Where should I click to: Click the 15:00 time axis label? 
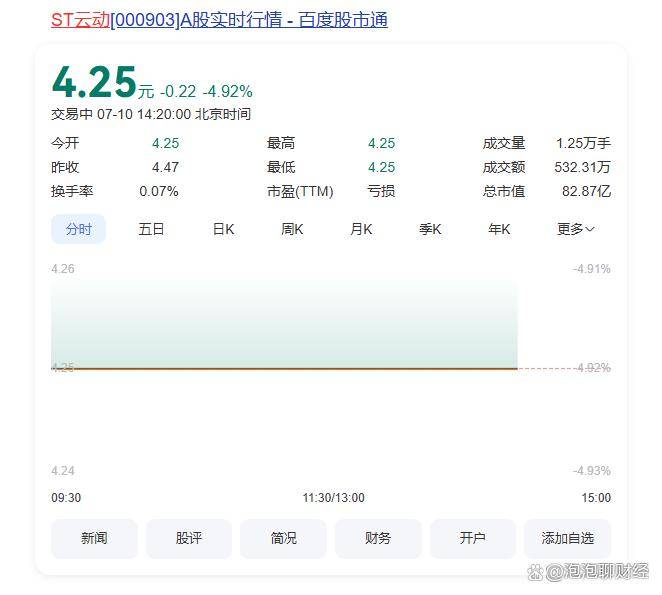596,497
